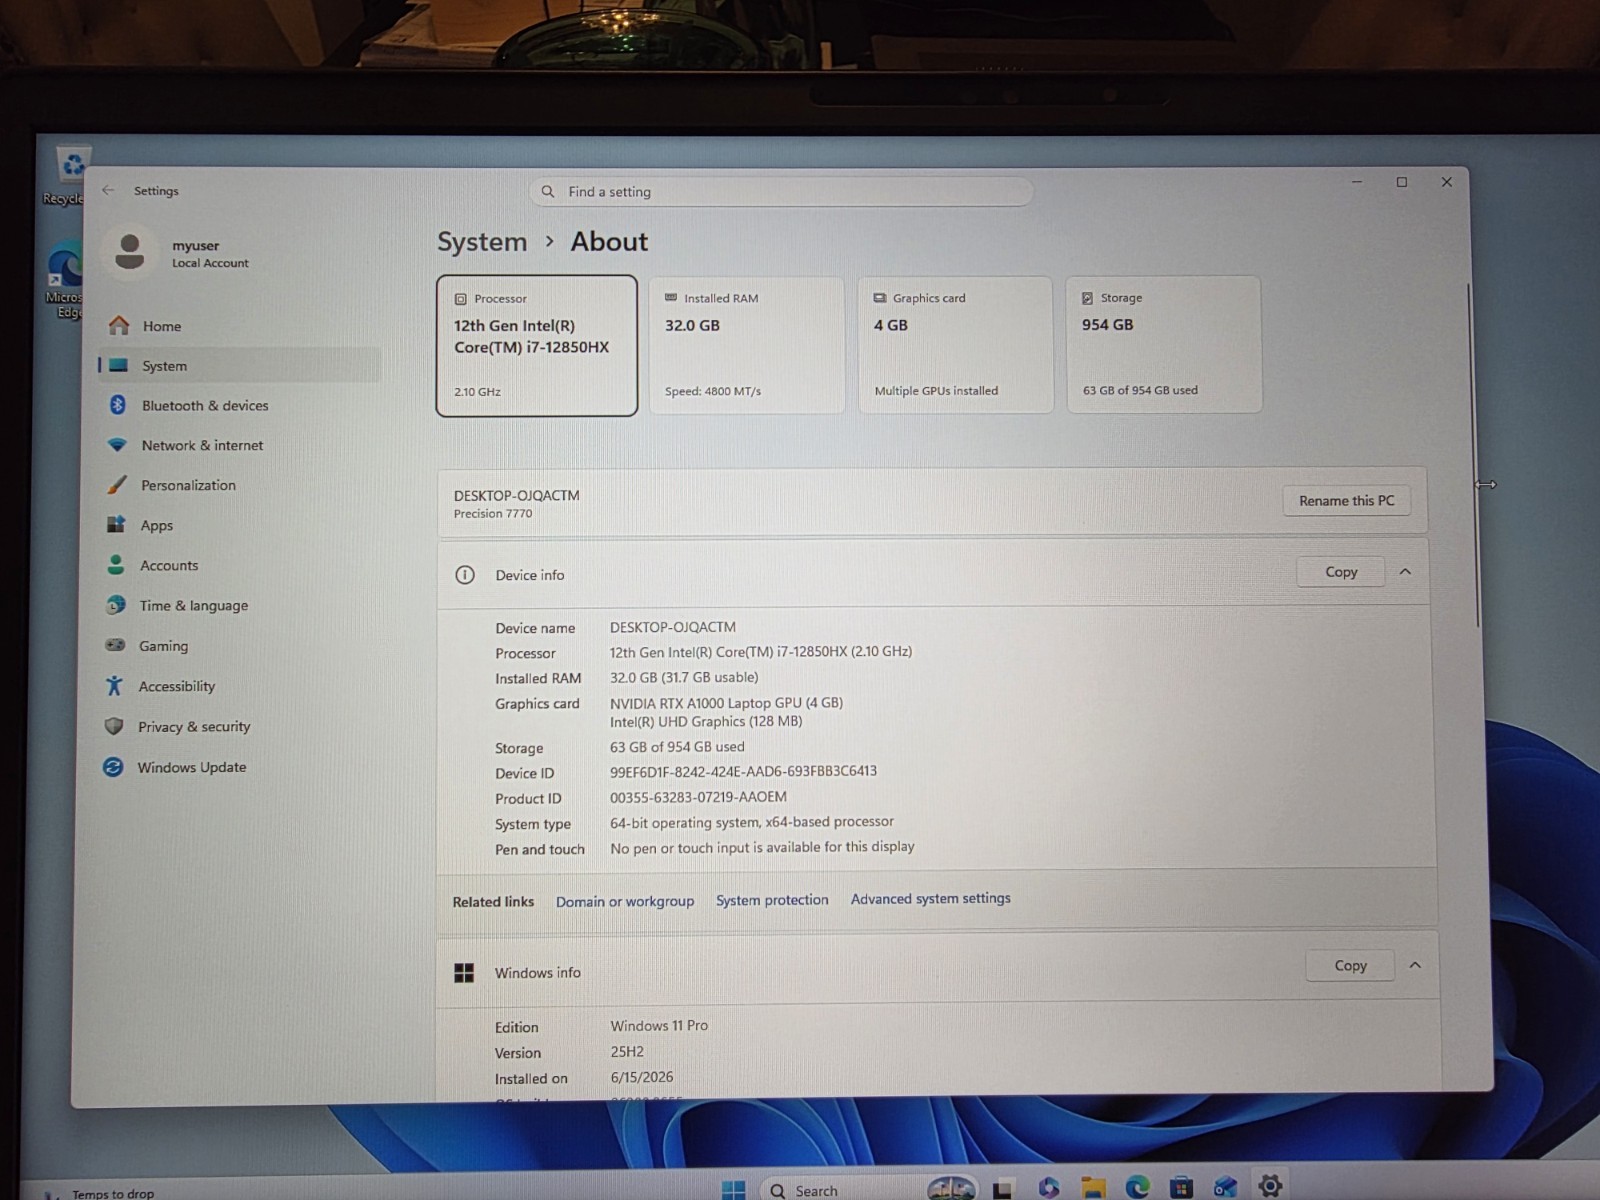Click the Settings gear taskbar icon
This screenshot has height=1200, width=1600.
pos(1270,1186)
